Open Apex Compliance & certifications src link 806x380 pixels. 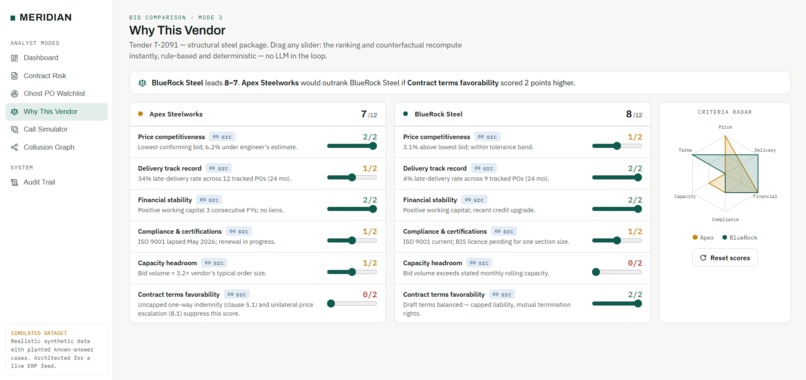click(x=239, y=231)
